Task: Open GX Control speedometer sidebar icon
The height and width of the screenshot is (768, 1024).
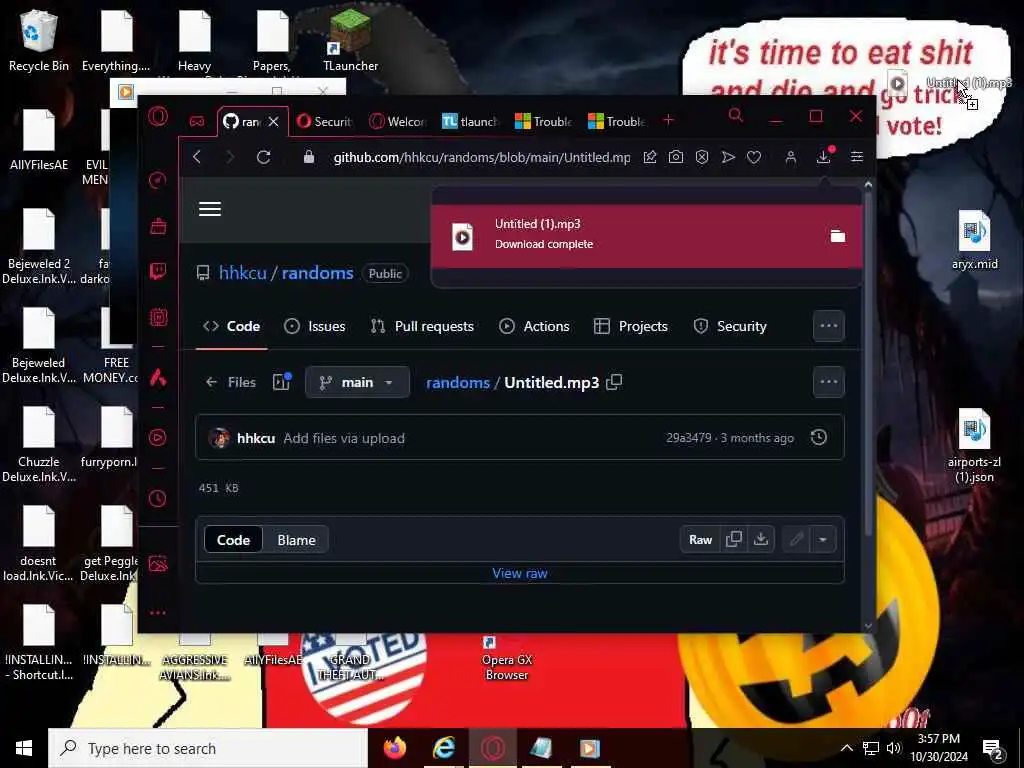Action: pyautogui.click(x=157, y=180)
